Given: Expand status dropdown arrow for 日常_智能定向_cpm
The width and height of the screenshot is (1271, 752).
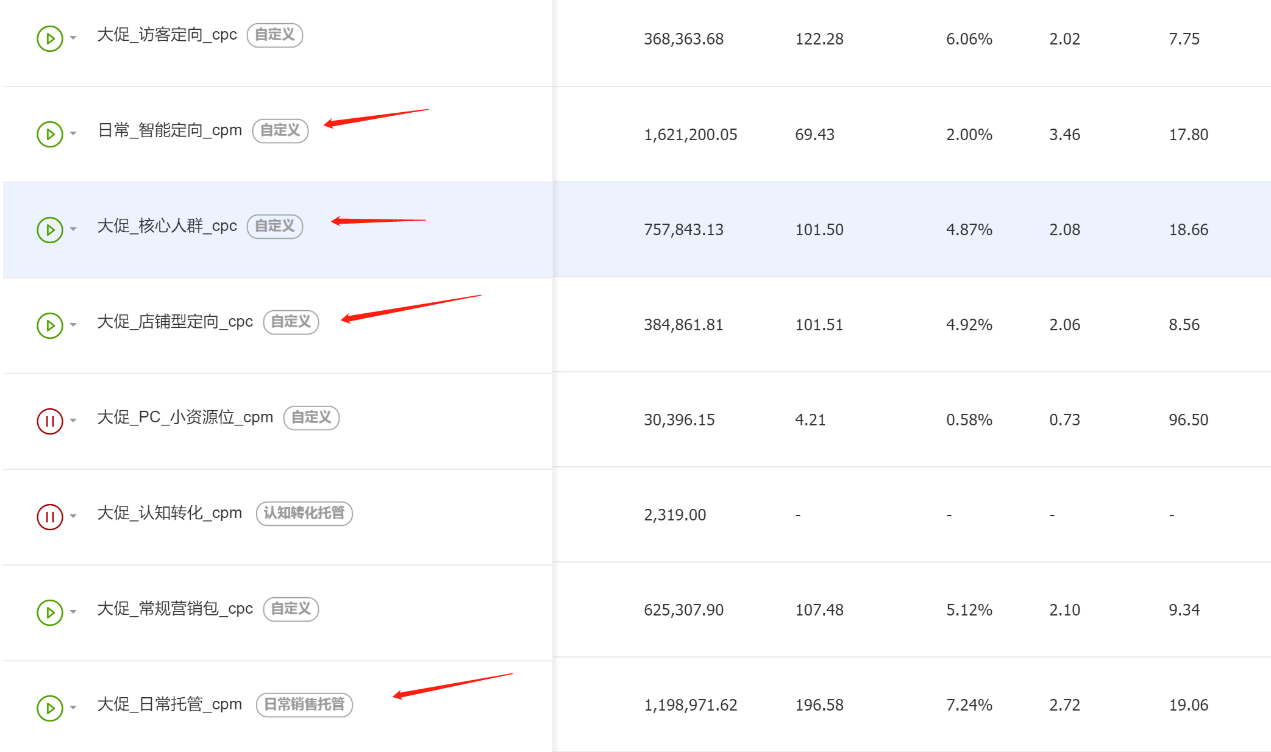Looking at the screenshot, I should pyautogui.click(x=73, y=135).
